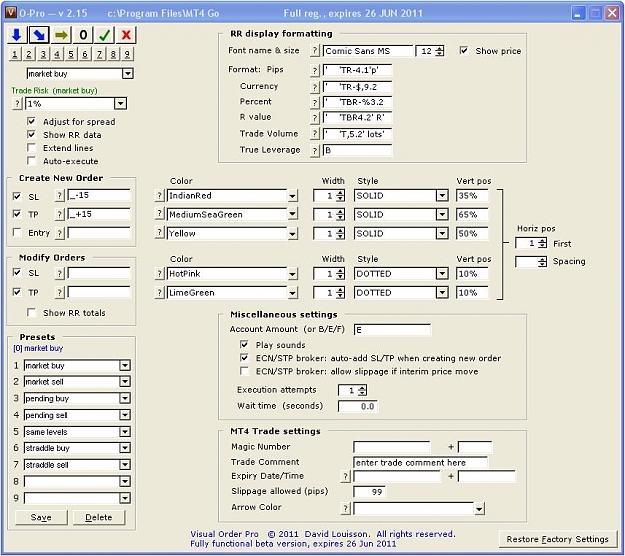Open help for Trade Risk
This screenshot has height=556, width=625.
coord(17,104)
